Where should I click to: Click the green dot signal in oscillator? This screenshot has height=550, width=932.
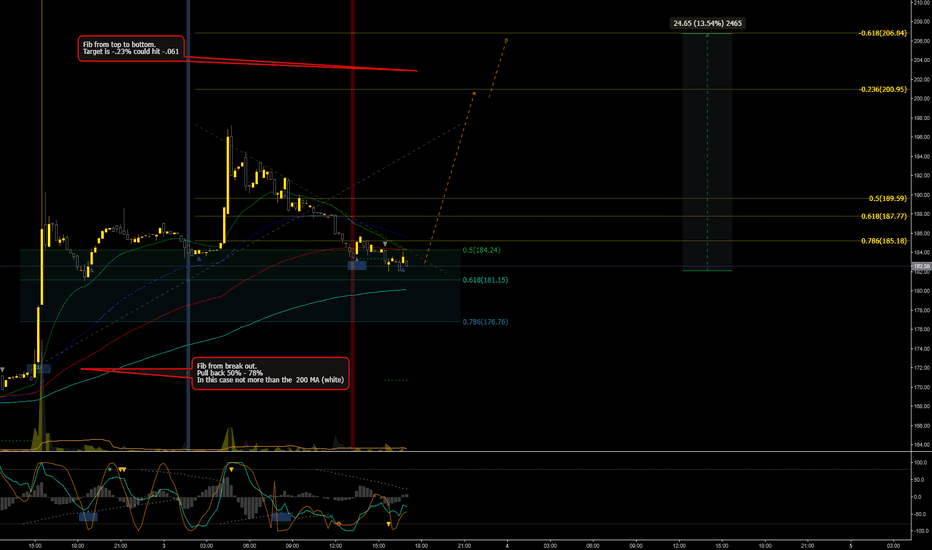(x=110, y=469)
